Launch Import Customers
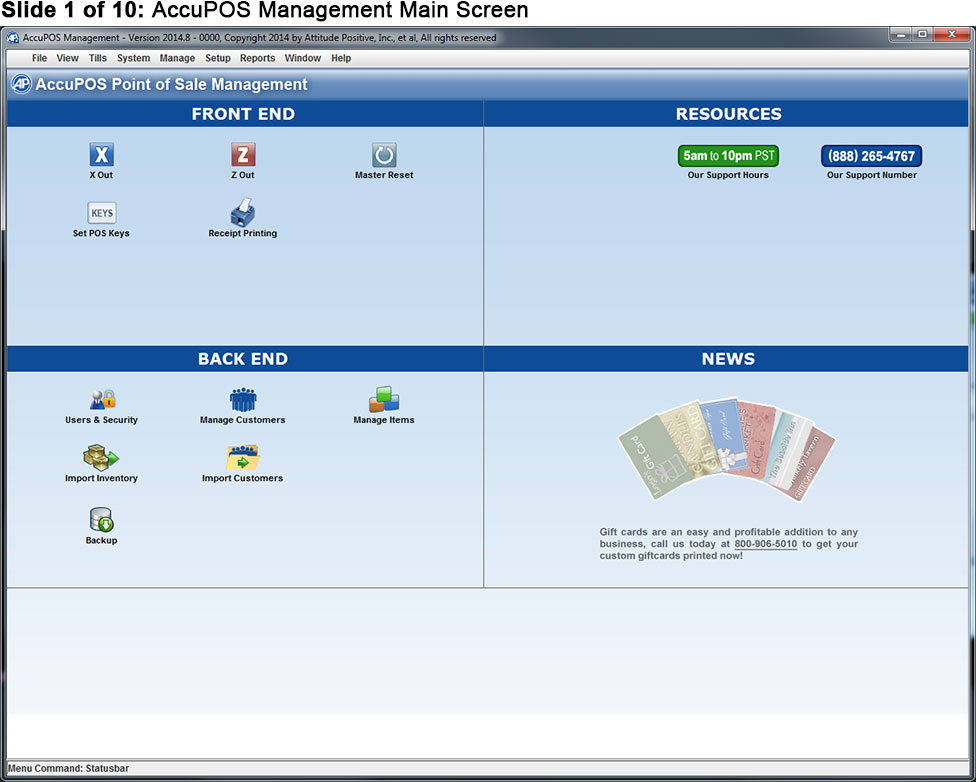 [243, 458]
